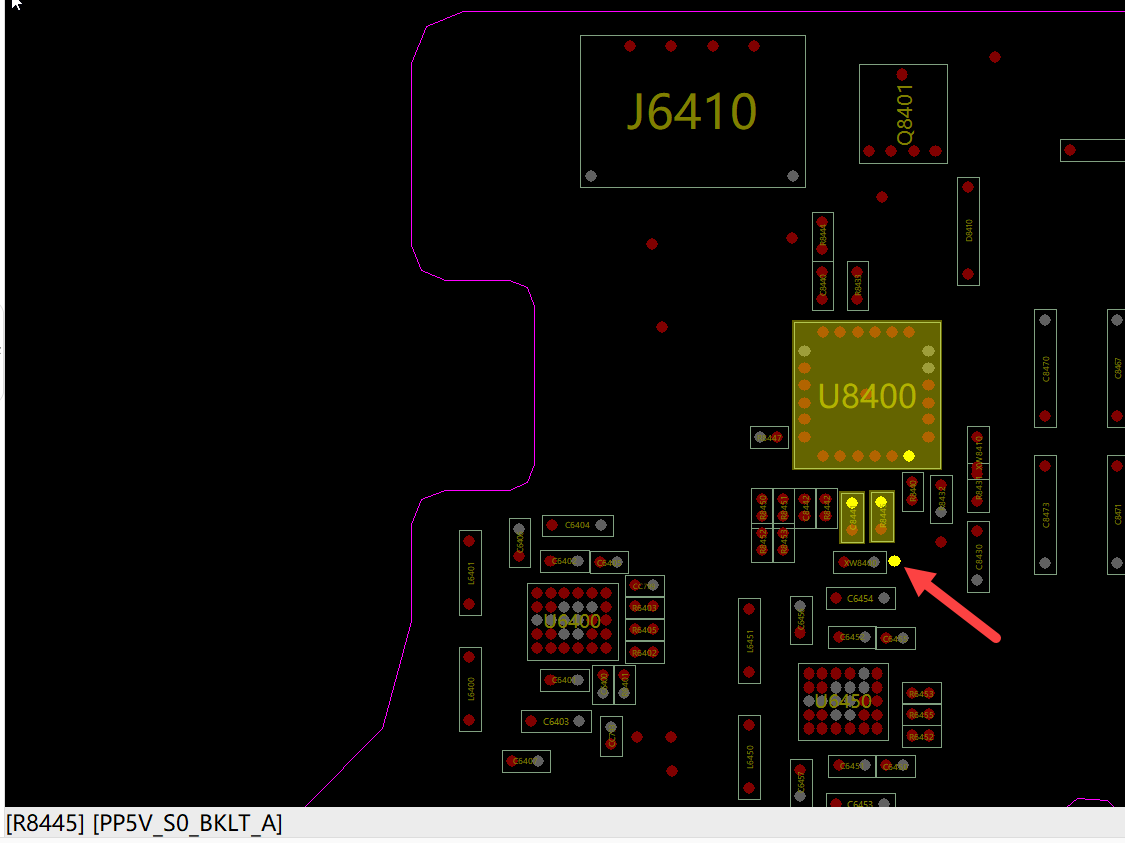
Task: Select the R8453 resistor
Action: pyautogui.click(x=783, y=544)
